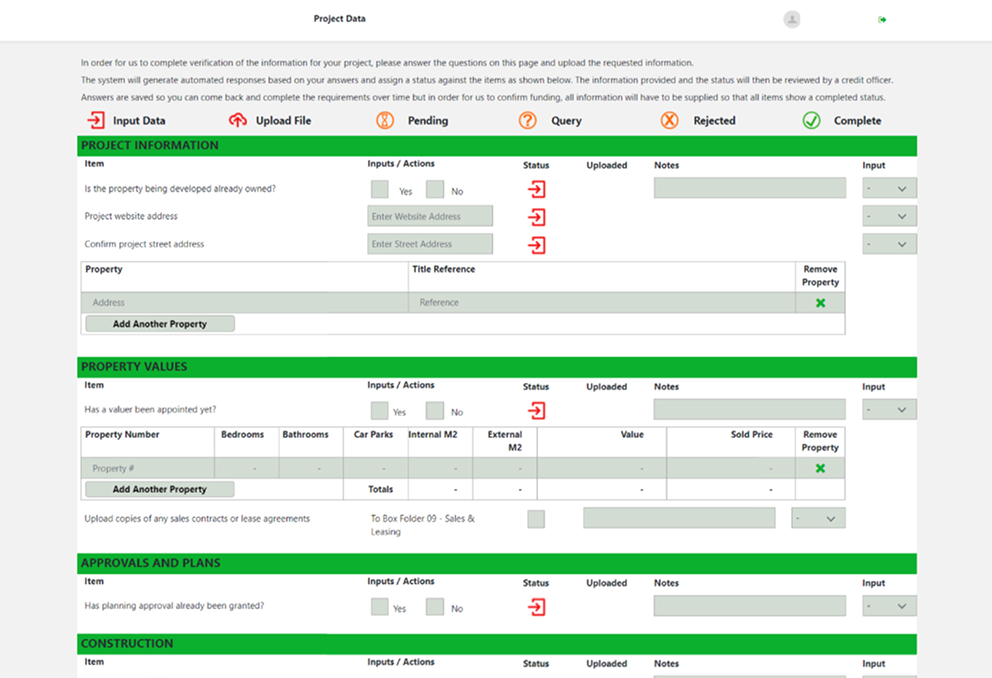Click the Bedrooms cell in property row
This screenshot has height=678, width=992.
pyautogui.click(x=247, y=468)
